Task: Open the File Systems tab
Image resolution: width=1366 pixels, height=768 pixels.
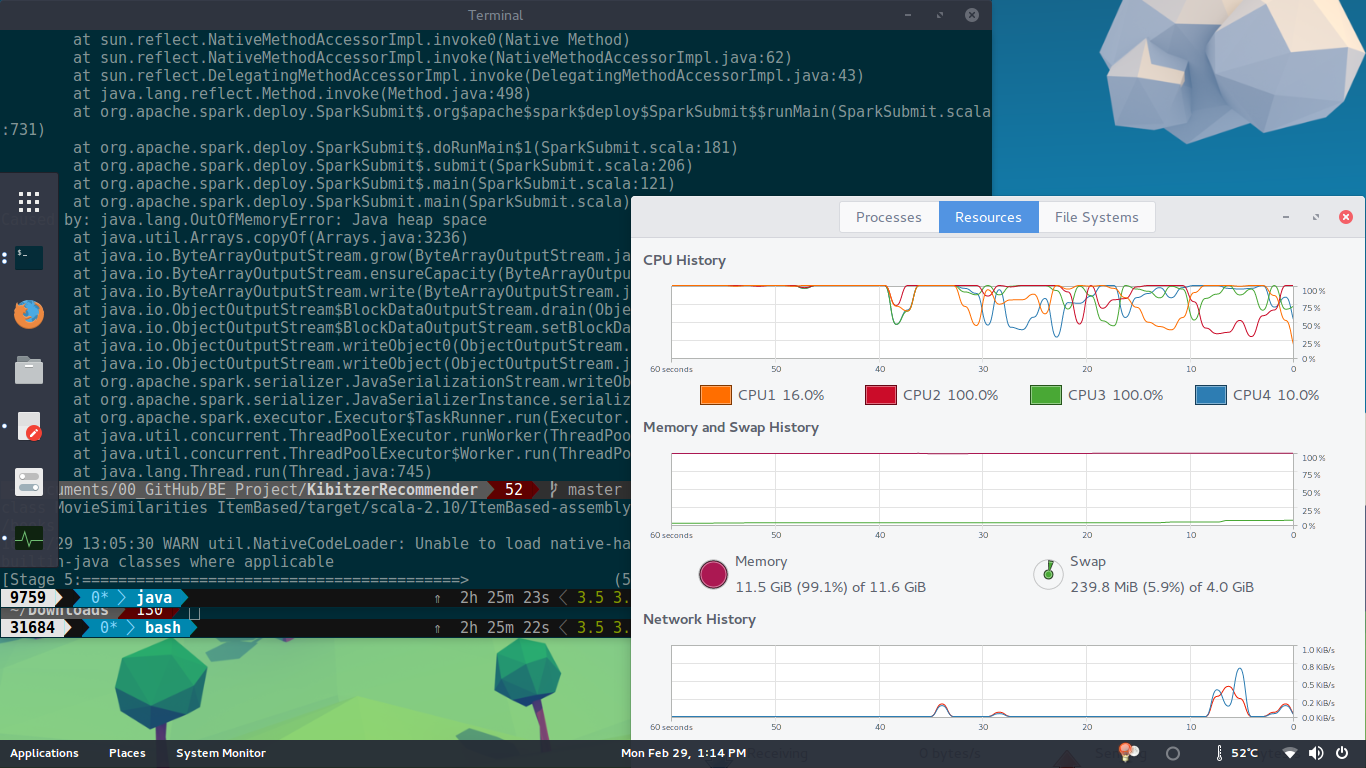Action: (x=1096, y=217)
